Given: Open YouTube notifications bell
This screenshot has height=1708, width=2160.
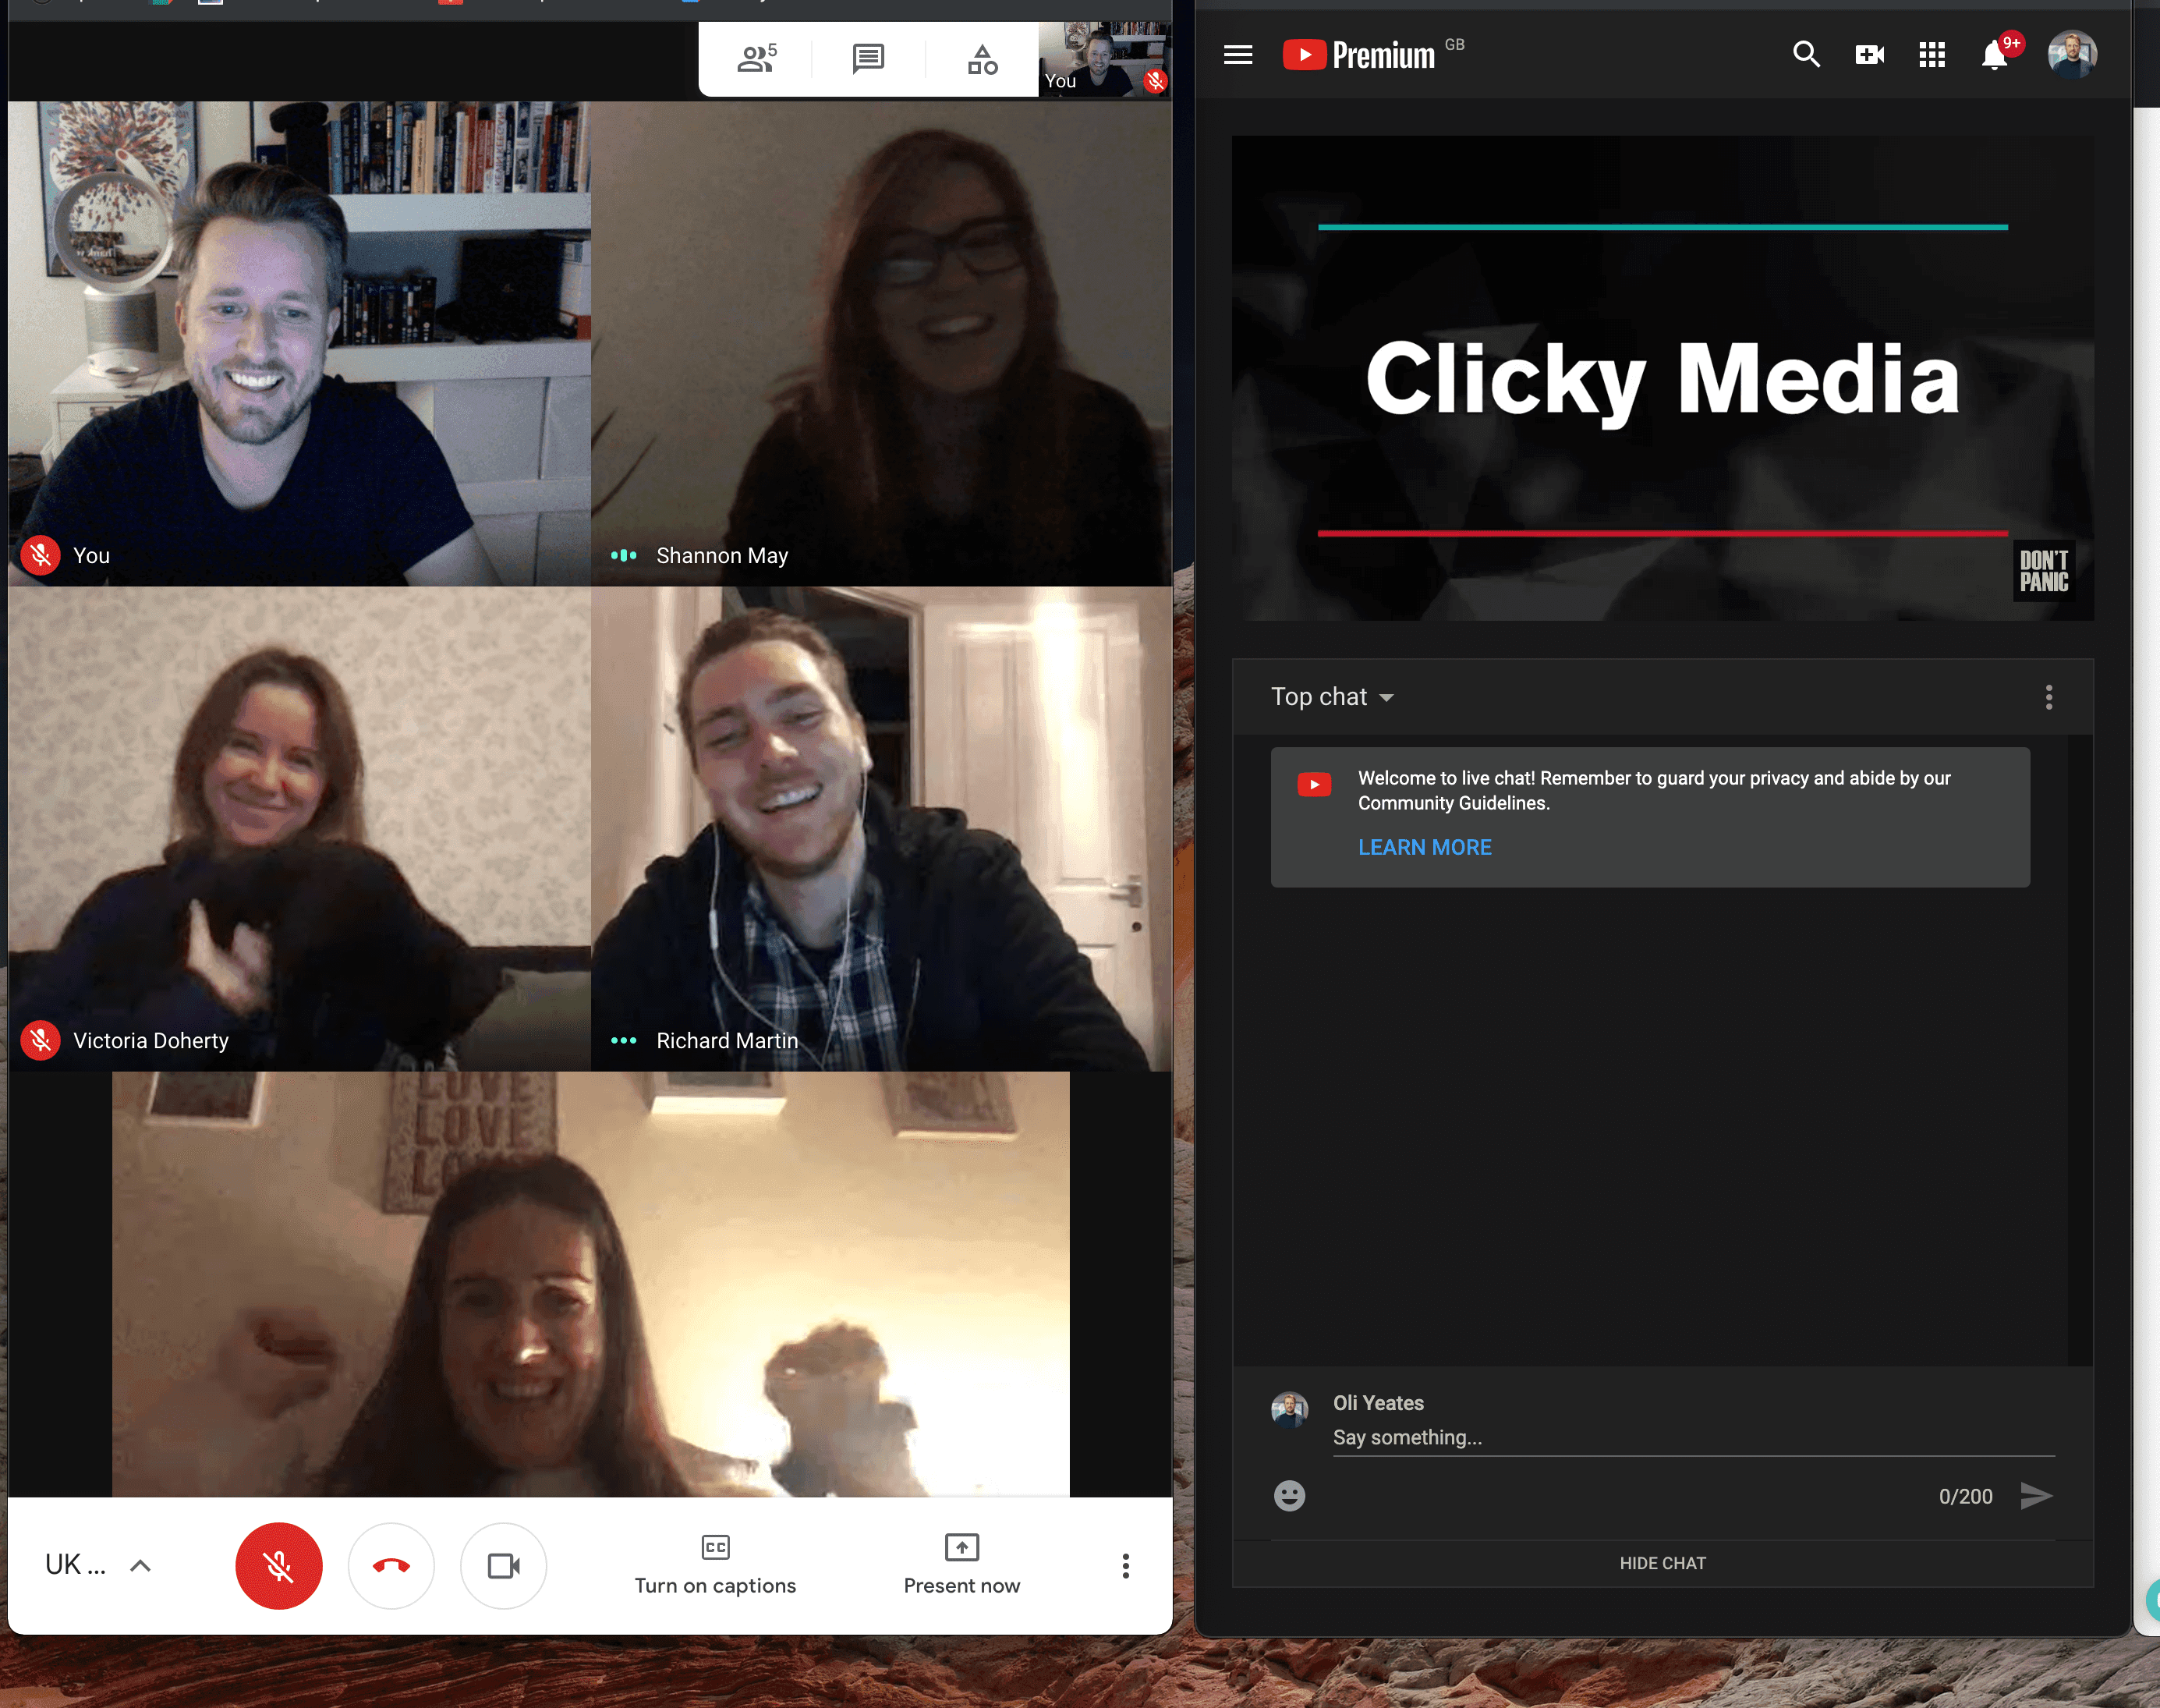Looking at the screenshot, I should point(1995,54).
